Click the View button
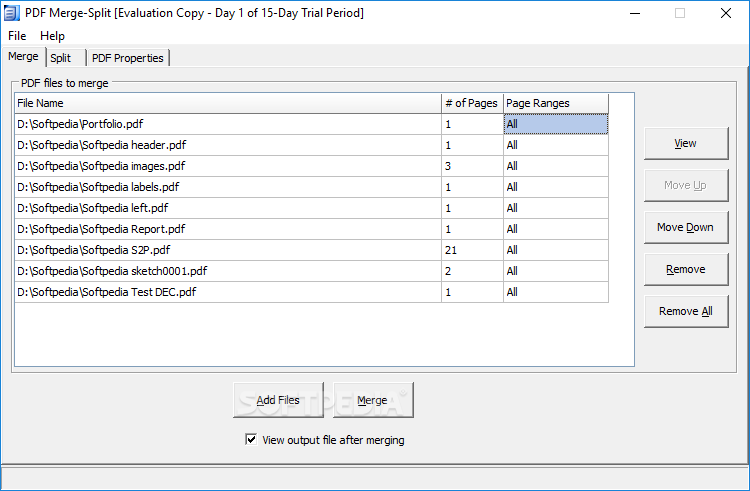Image resolution: width=750 pixels, height=491 pixels. click(x=686, y=143)
